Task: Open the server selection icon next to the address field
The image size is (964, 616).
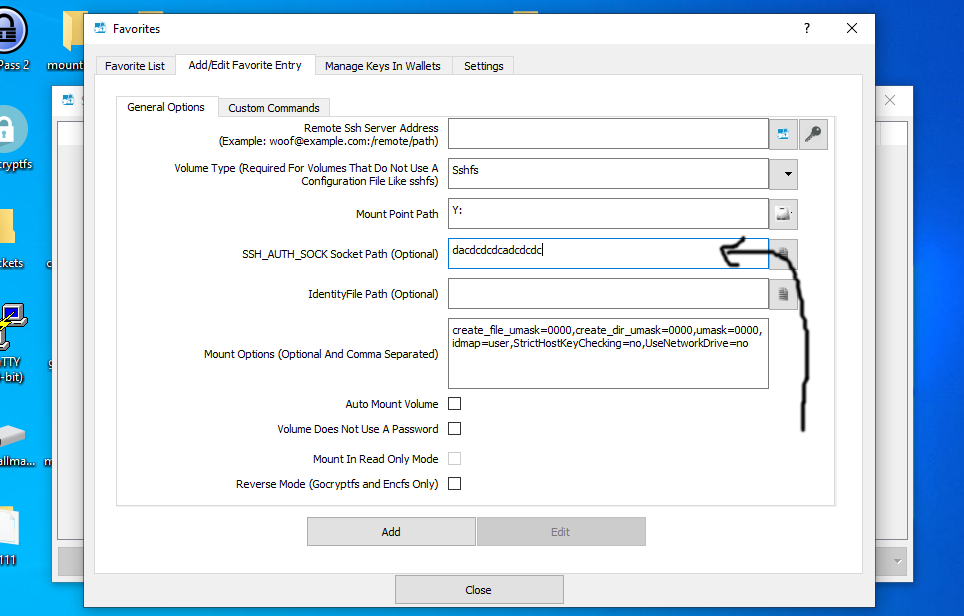Action: [783, 133]
